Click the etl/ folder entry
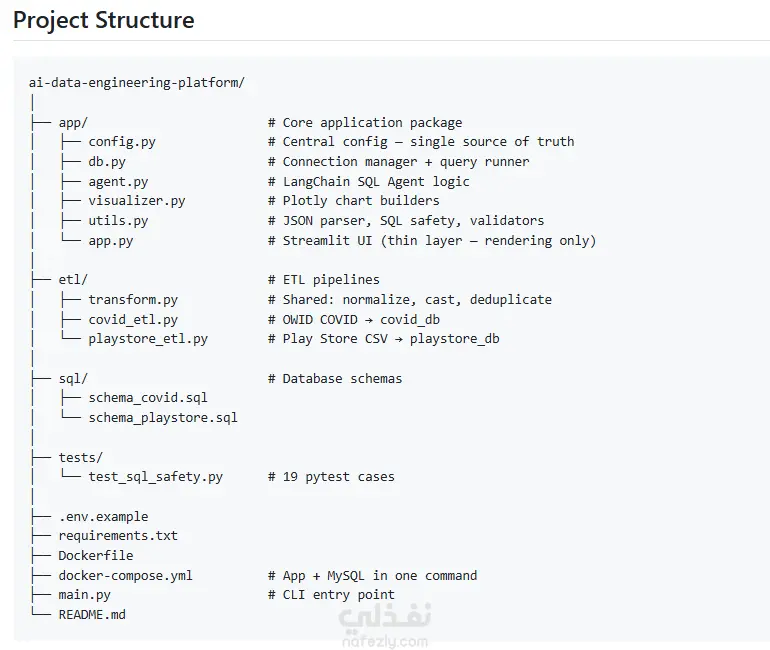This screenshot has width=770, height=650. (x=73, y=280)
